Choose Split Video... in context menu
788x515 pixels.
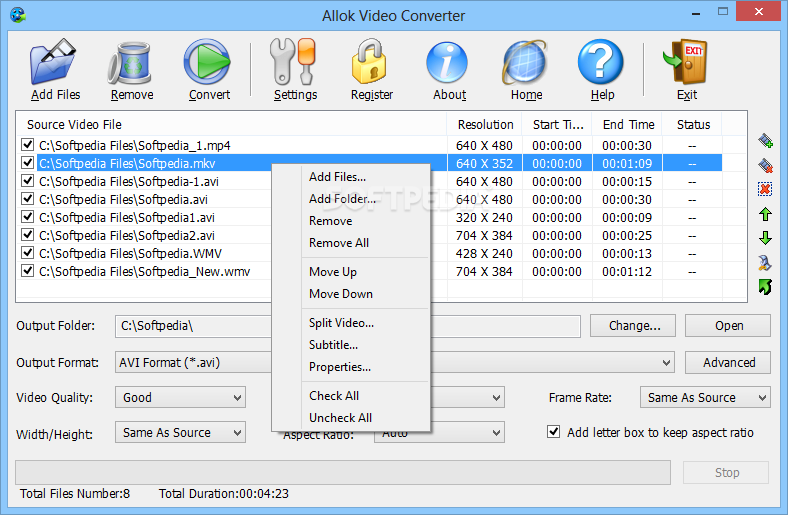click(341, 323)
